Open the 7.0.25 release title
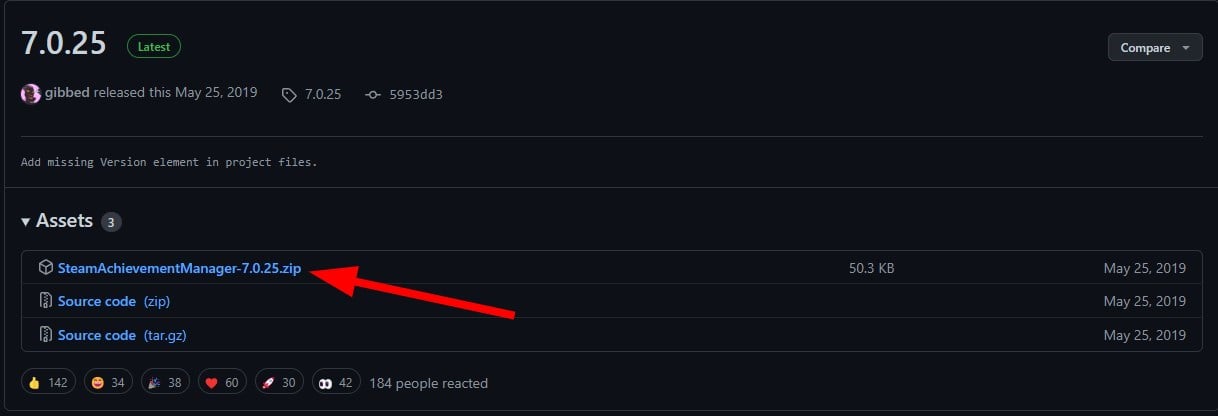 63,46
